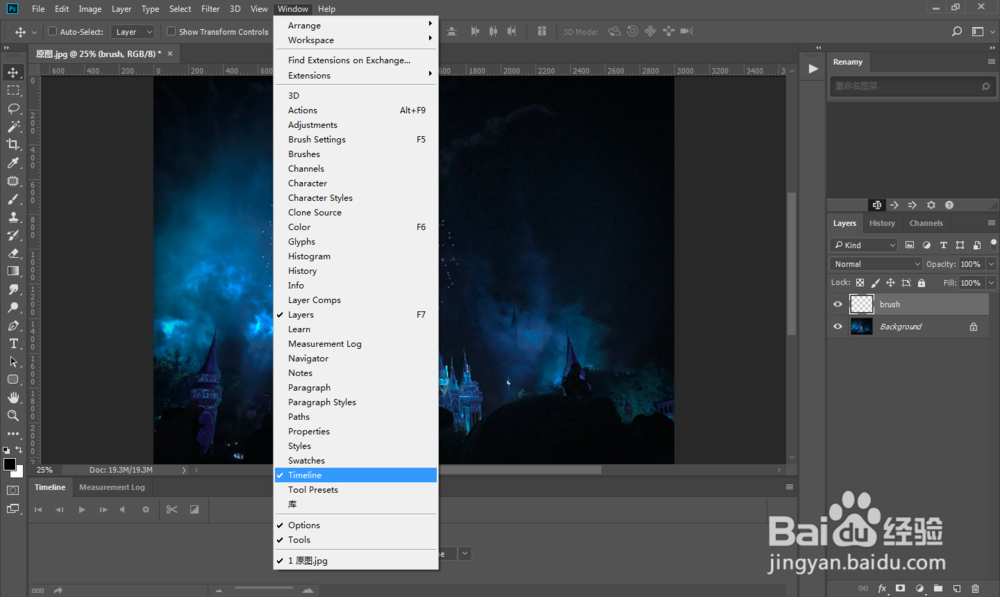Expand the Arrange submenu
Viewport: 1000px width, 597px height.
[x=356, y=26]
